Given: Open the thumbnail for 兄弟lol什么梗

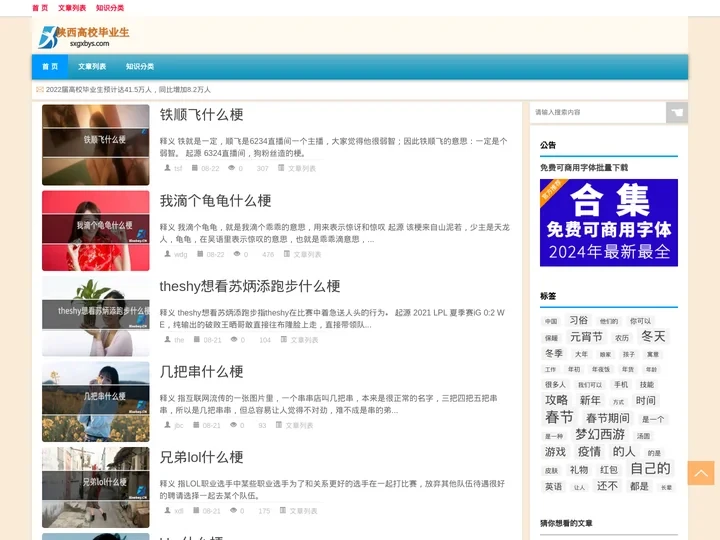Looking at the screenshot, I should tap(96, 487).
